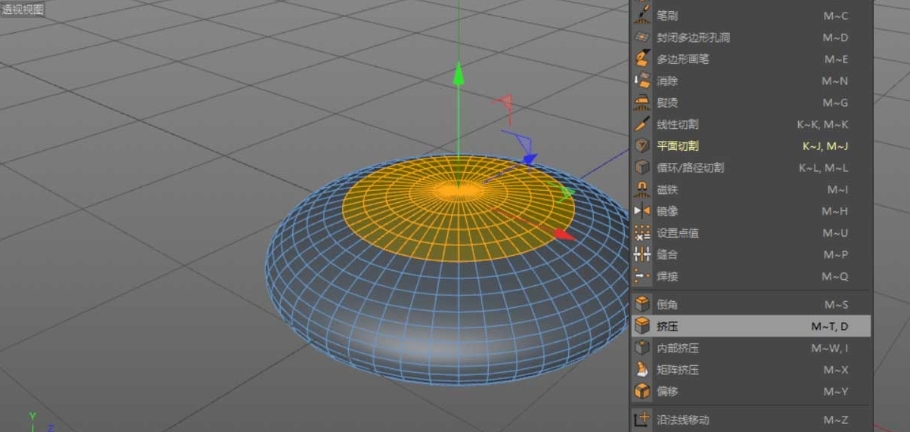Click the Bevel (倒角) cube icon

(x=642, y=303)
